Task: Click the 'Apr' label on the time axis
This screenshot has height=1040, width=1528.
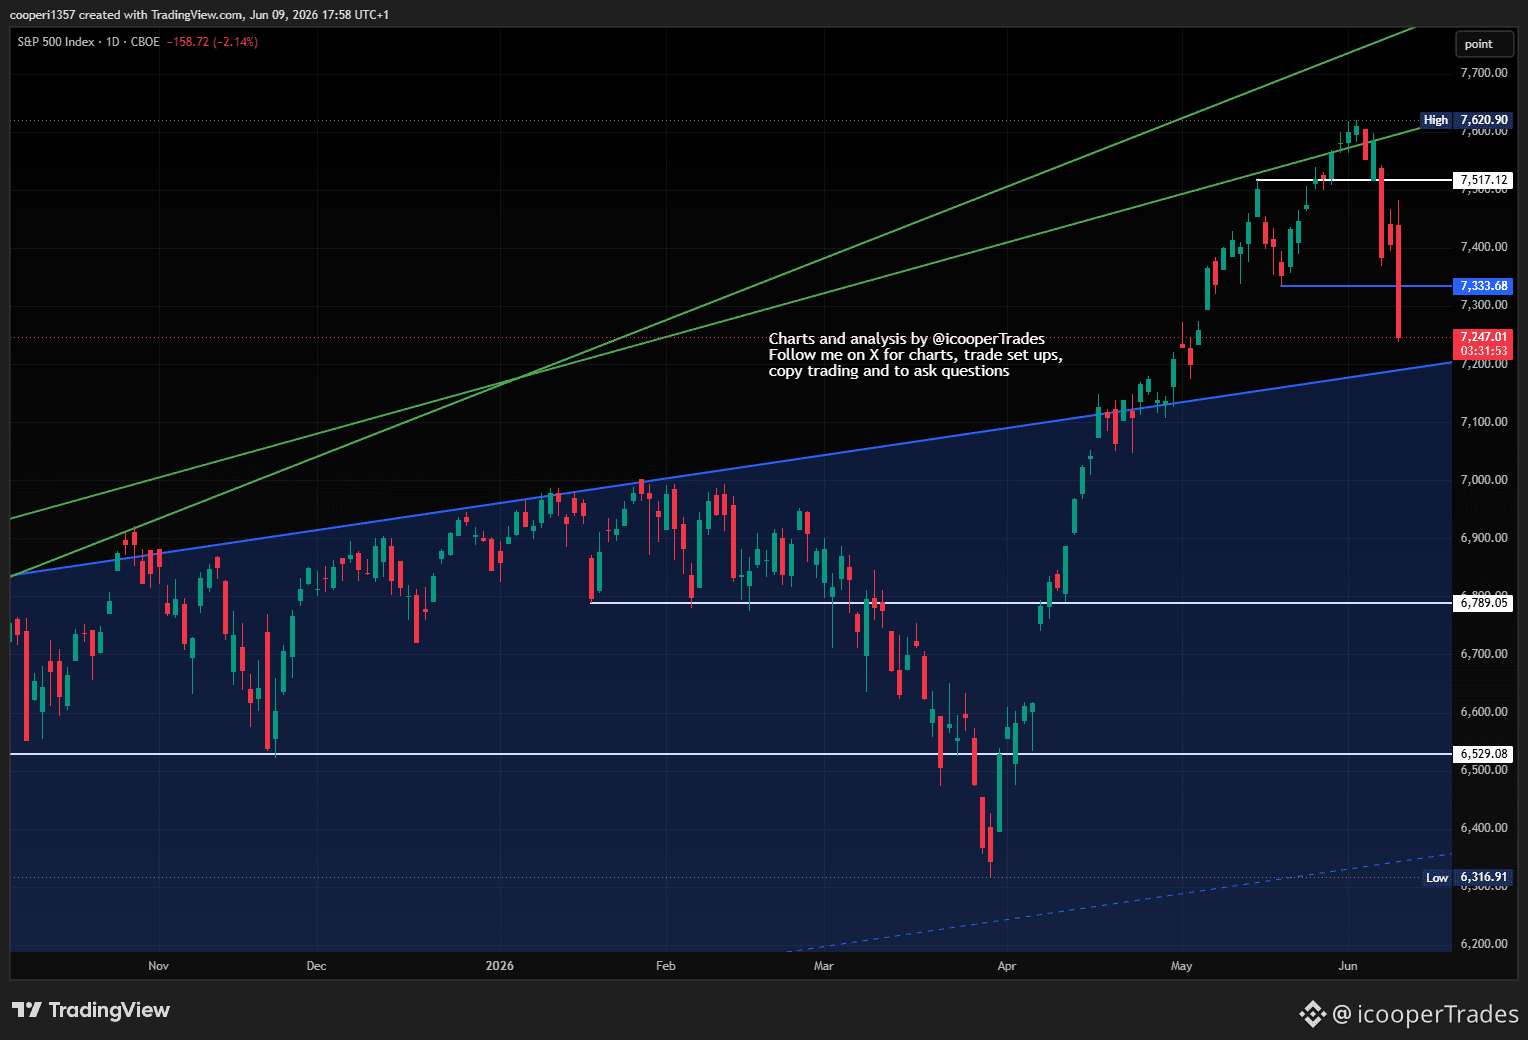Action: [x=1006, y=966]
